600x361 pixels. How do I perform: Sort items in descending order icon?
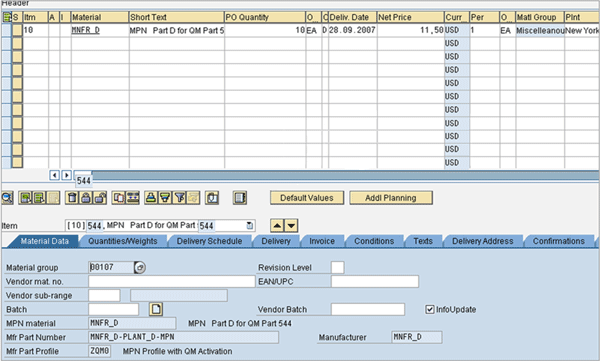pos(165,198)
